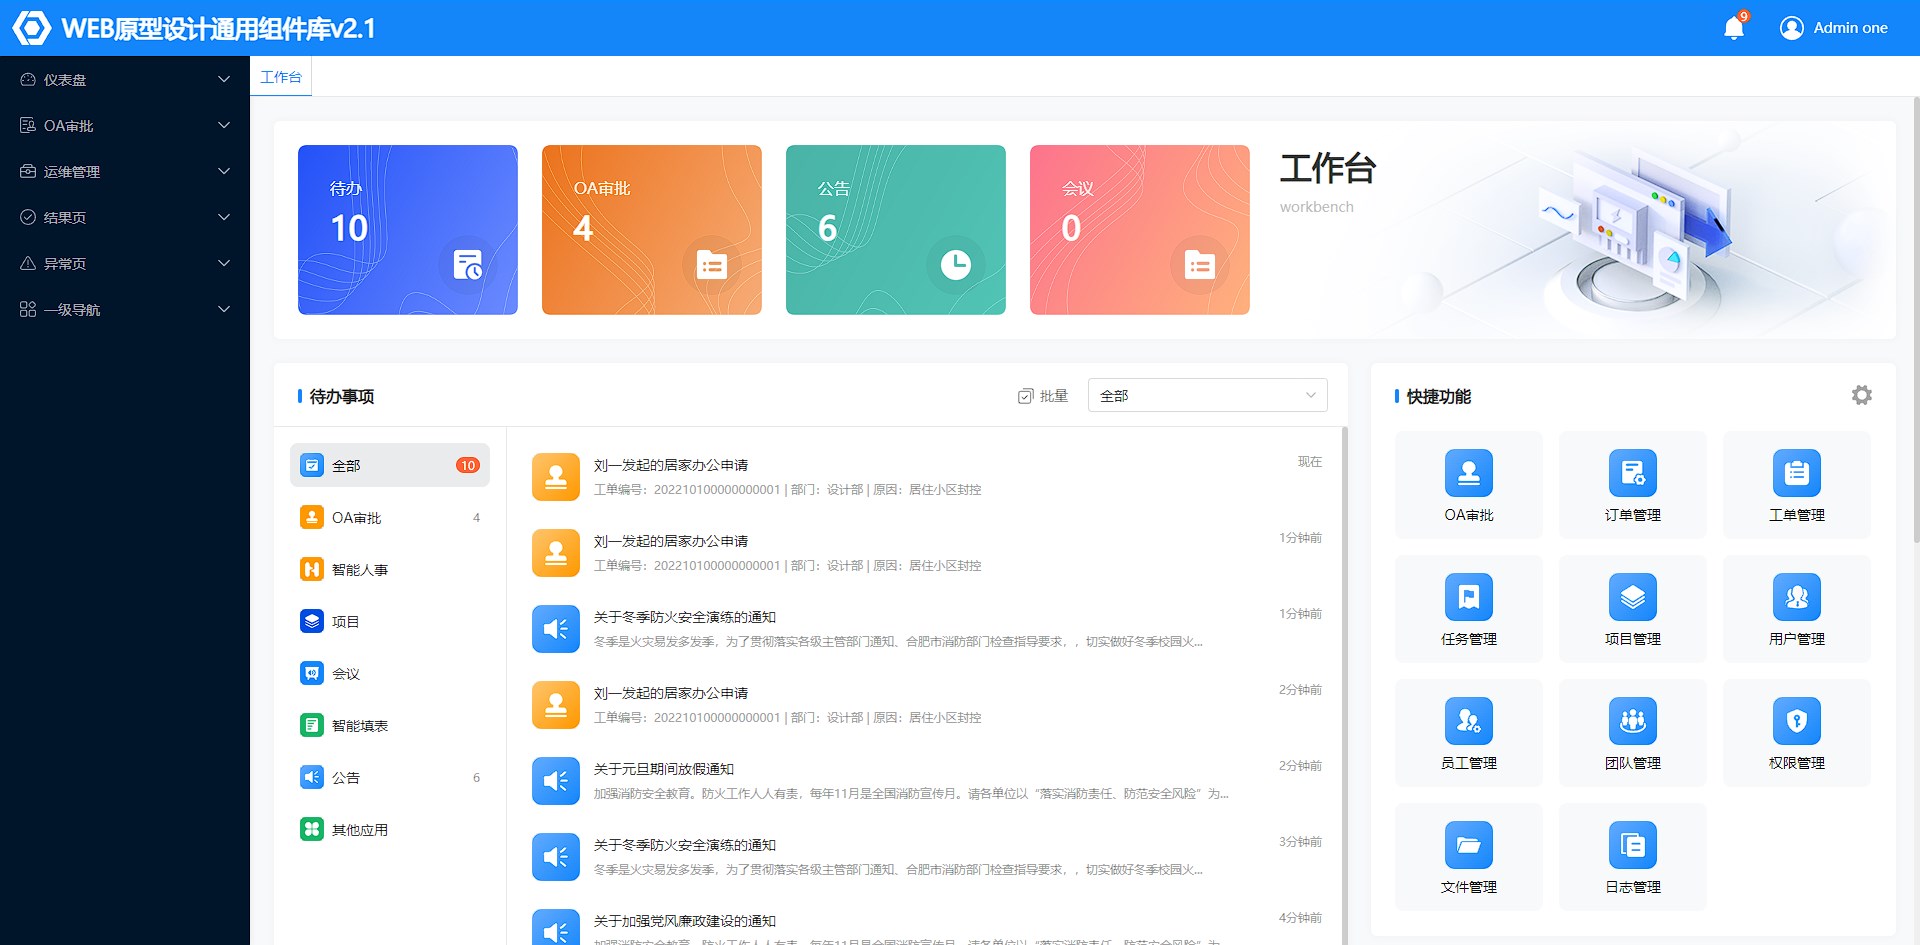Open Admin one user profile
1920x945 pixels.
coord(1834,28)
